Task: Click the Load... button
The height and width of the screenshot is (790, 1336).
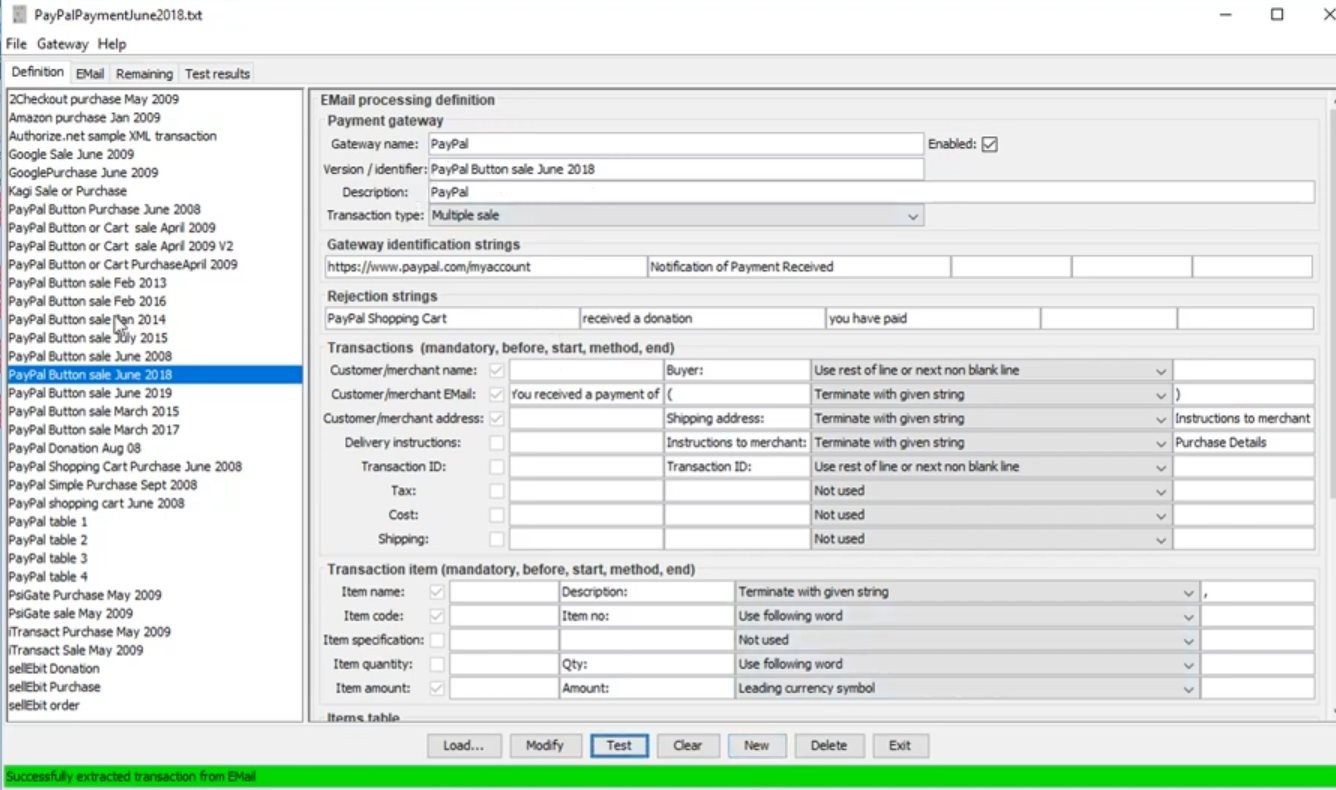Action: pos(464,746)
